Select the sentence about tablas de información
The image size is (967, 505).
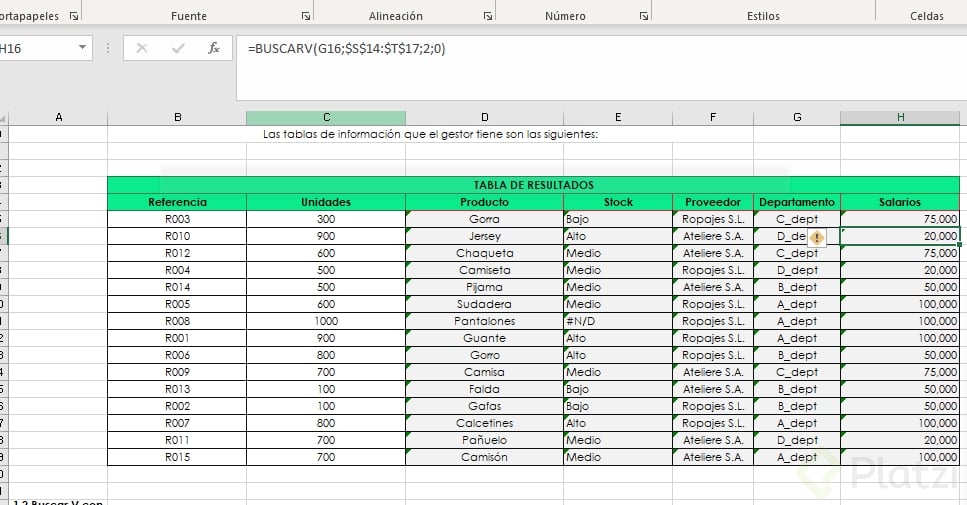pyautogui.click(x=430, y=134)
